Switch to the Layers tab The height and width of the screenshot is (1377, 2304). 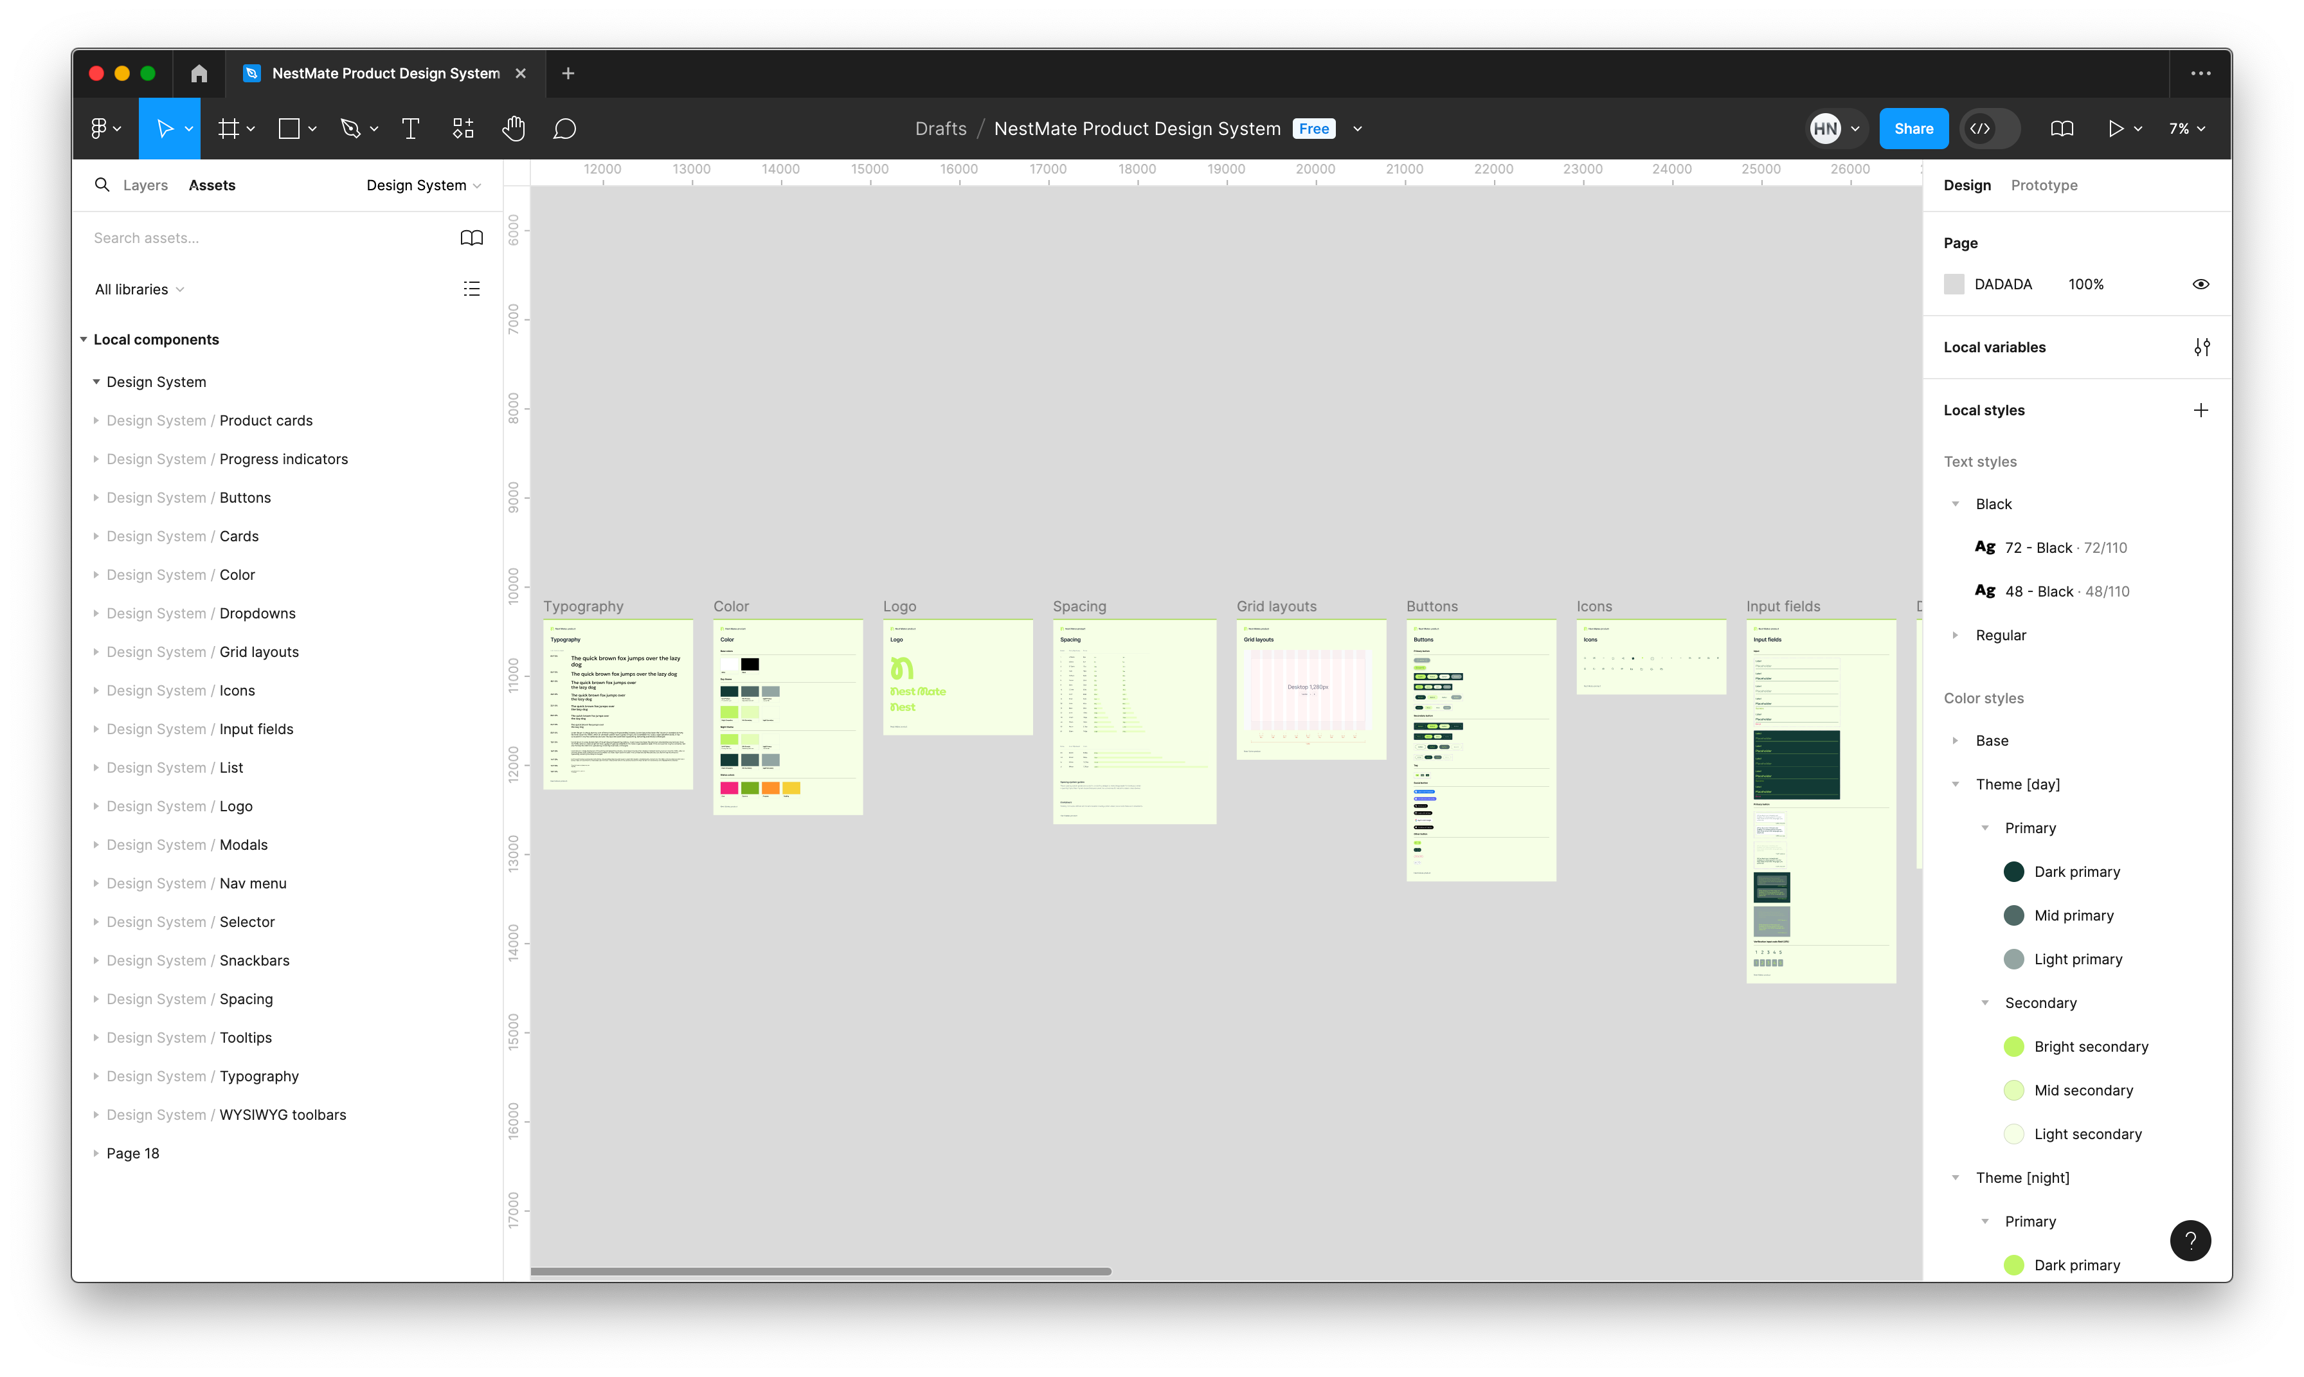pyautogui.click(x=145, y=185)
